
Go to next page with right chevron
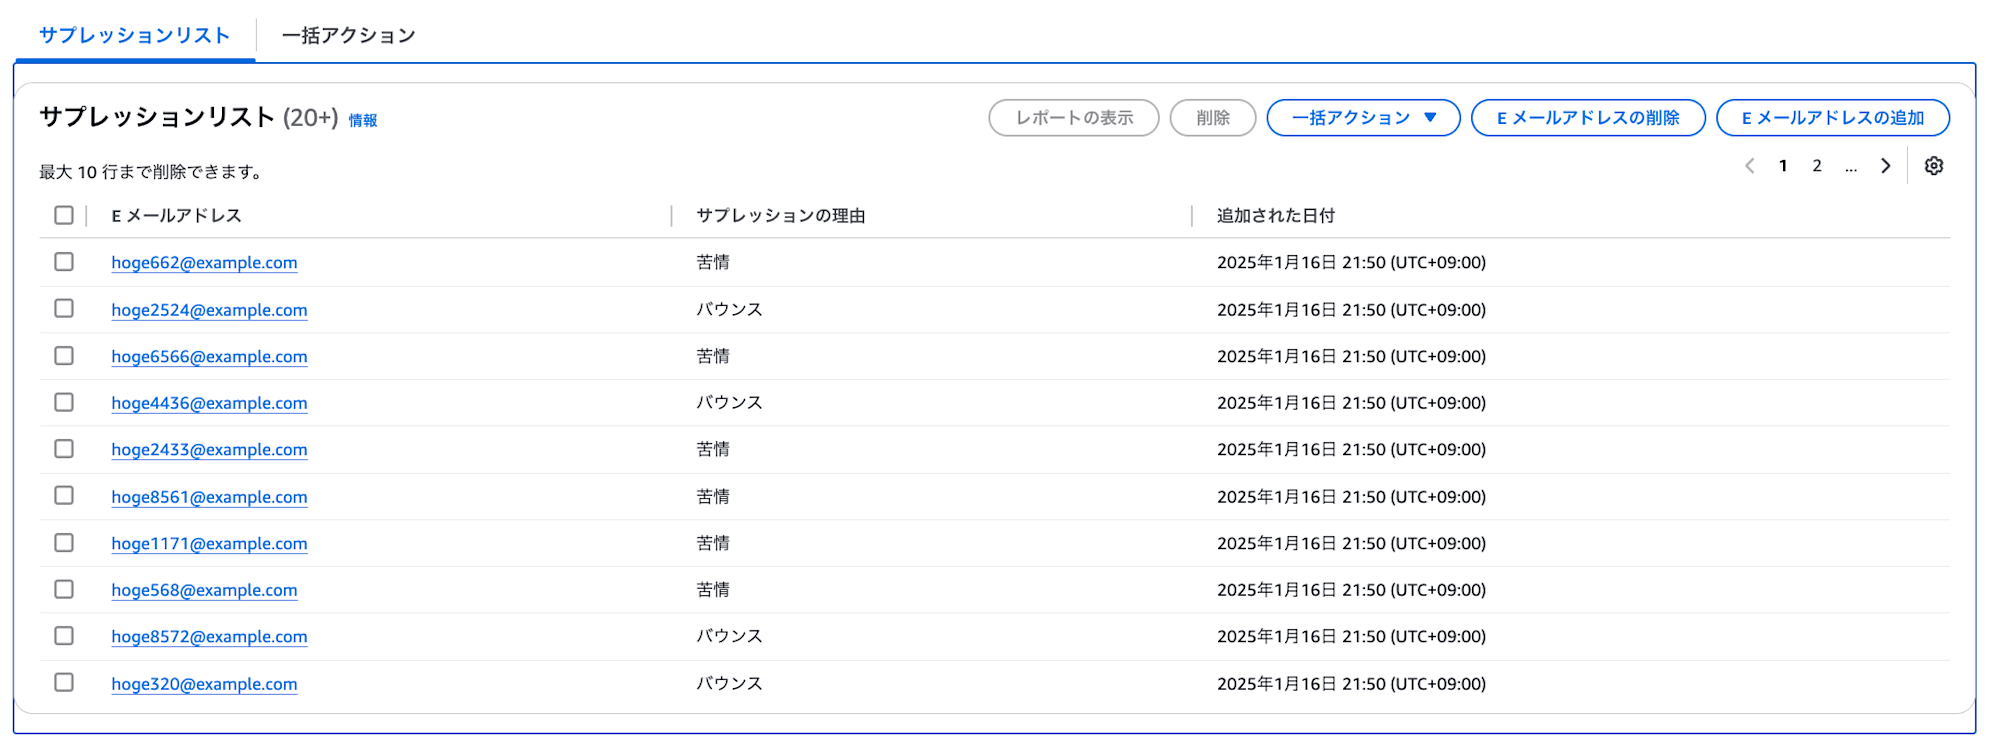click(x=1885, y=166)
